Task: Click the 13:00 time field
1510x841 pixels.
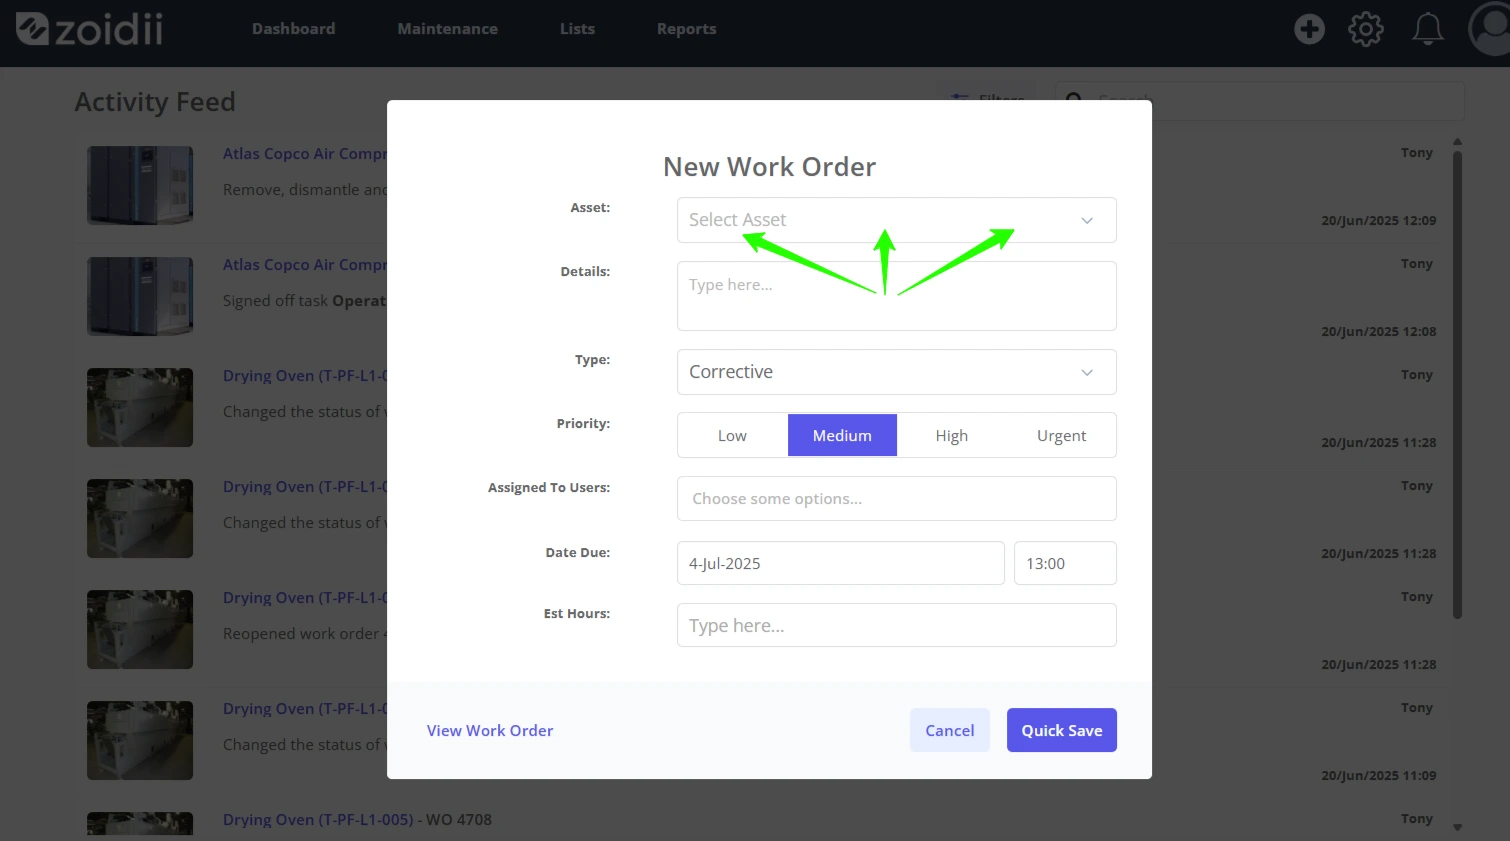Action: (x=1065, y=563)
